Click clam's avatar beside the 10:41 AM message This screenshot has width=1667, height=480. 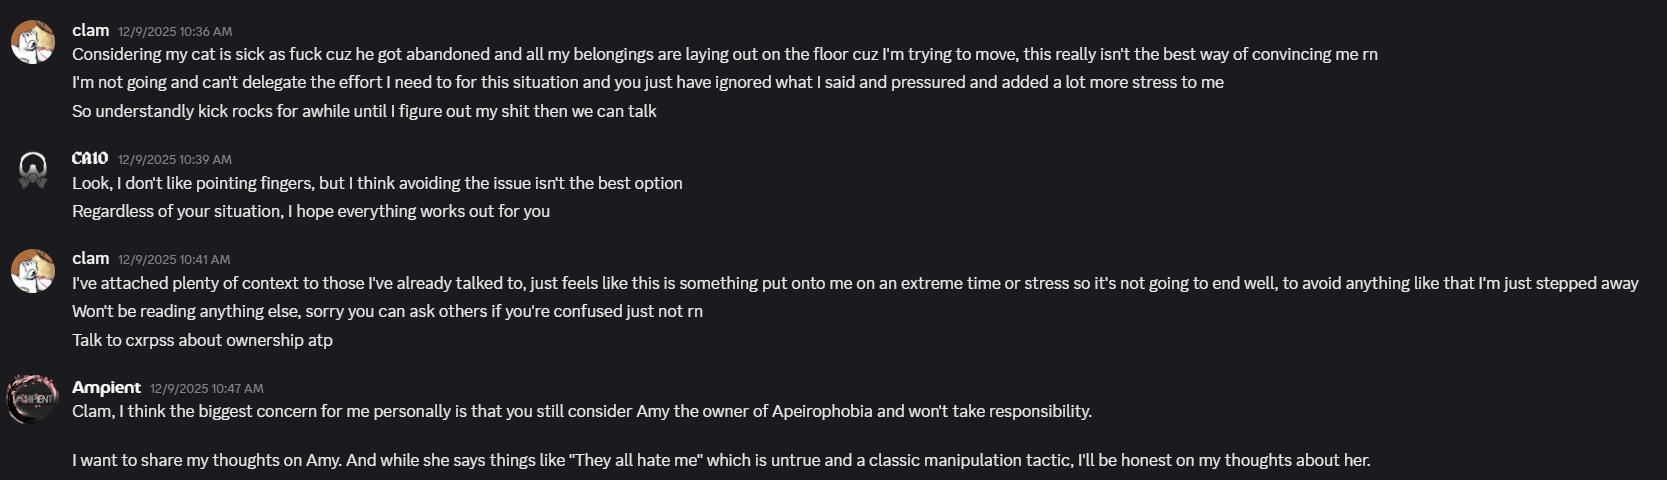click(x=33, y=270)
